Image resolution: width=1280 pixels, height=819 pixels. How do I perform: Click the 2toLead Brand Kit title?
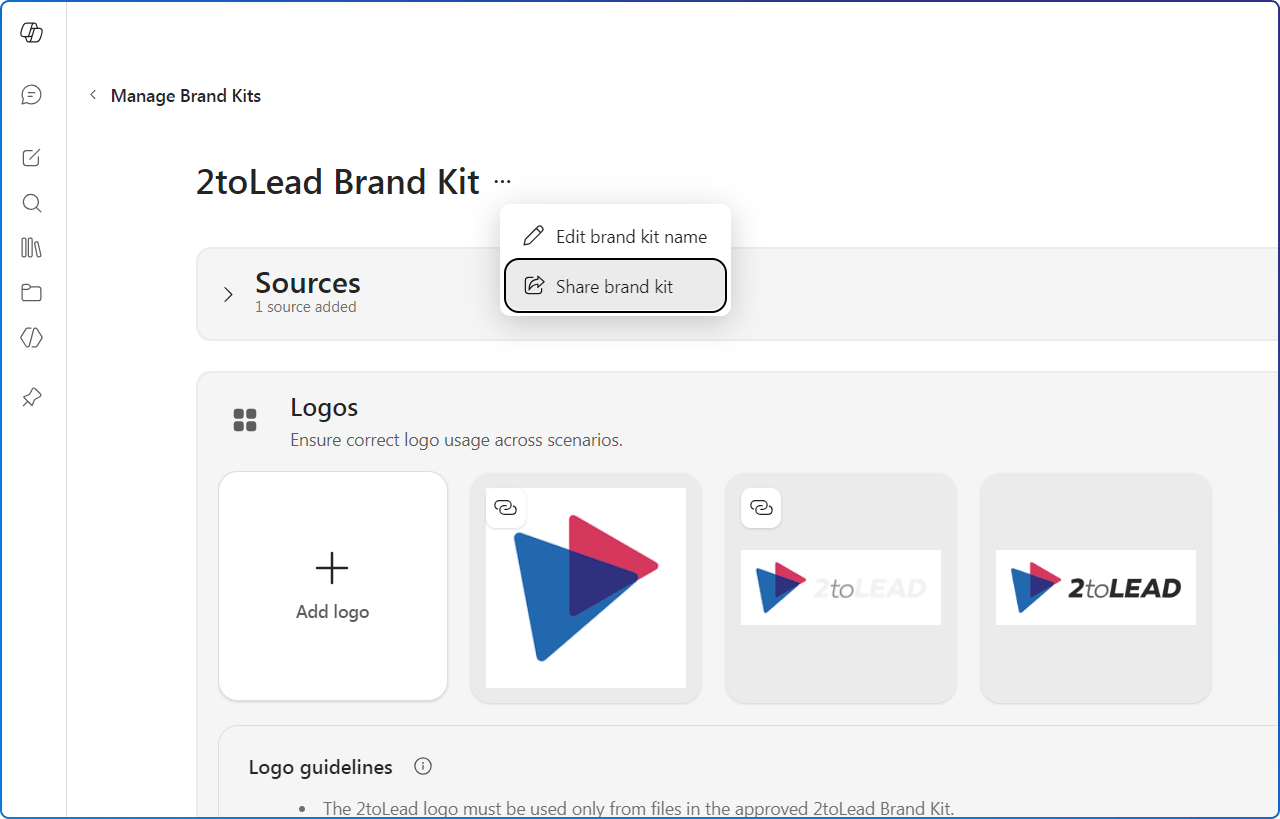point(338,182)
